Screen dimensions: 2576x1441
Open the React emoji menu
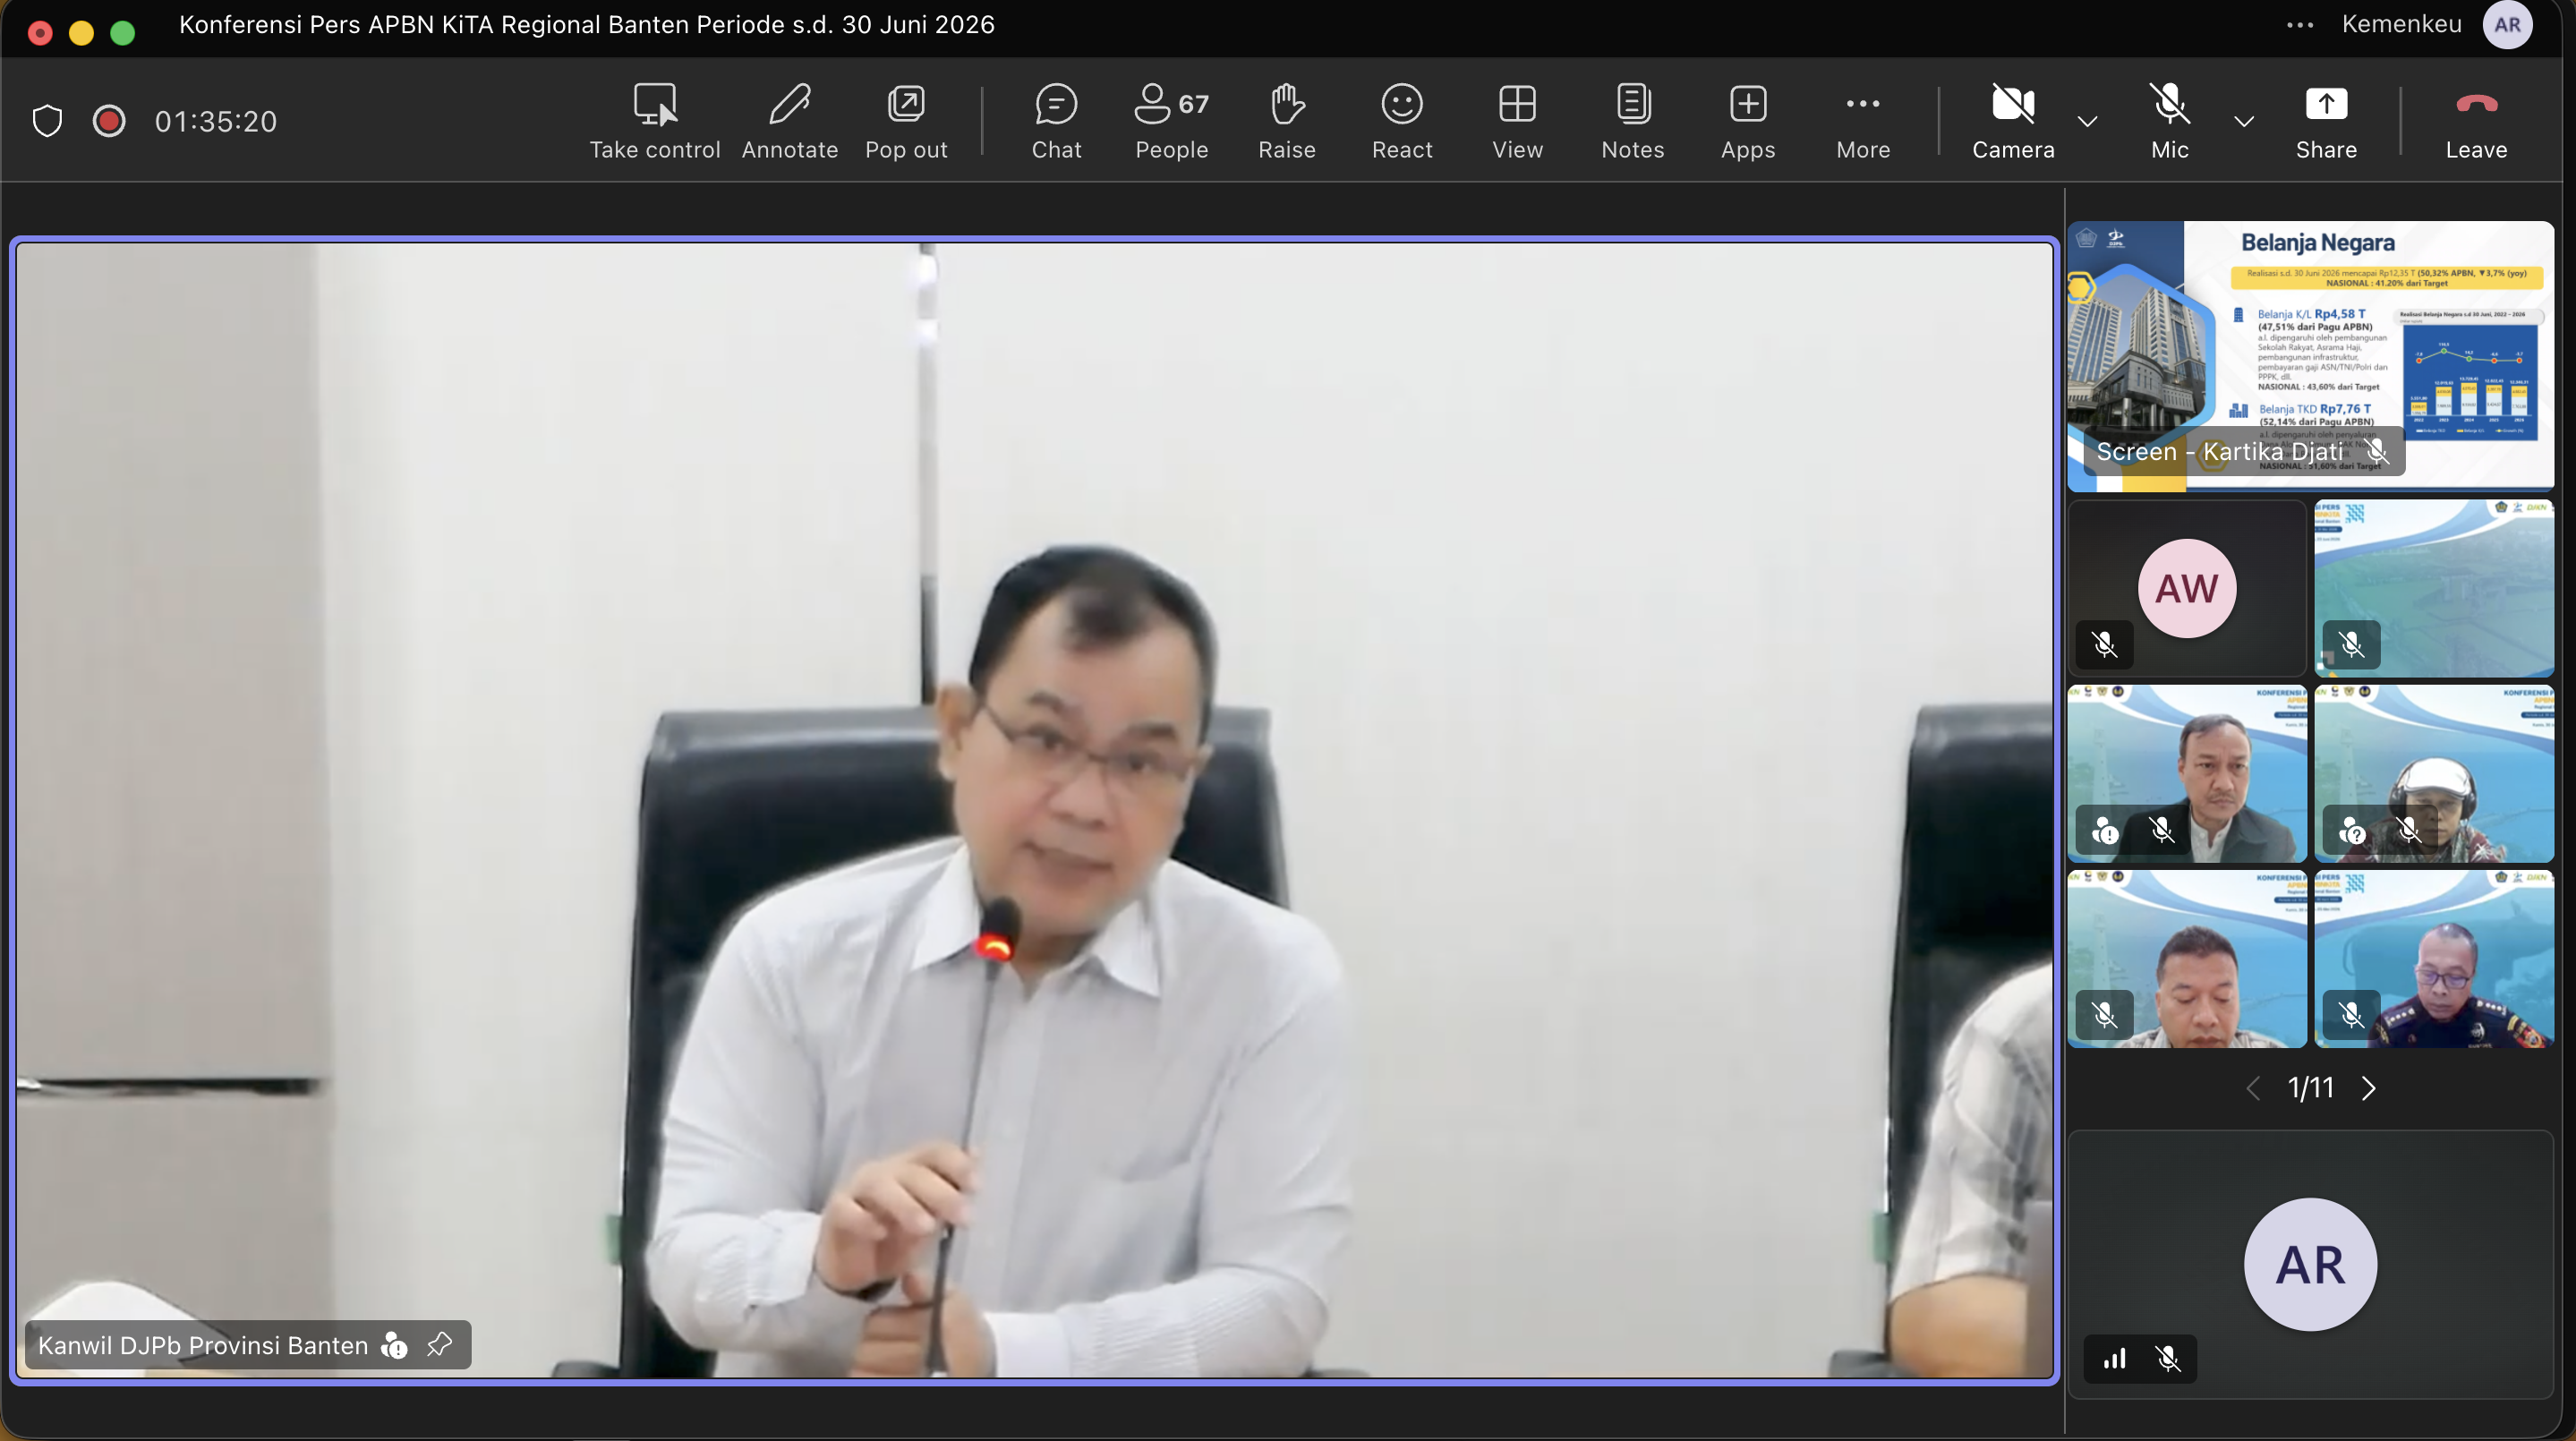tap(1402, 121)
